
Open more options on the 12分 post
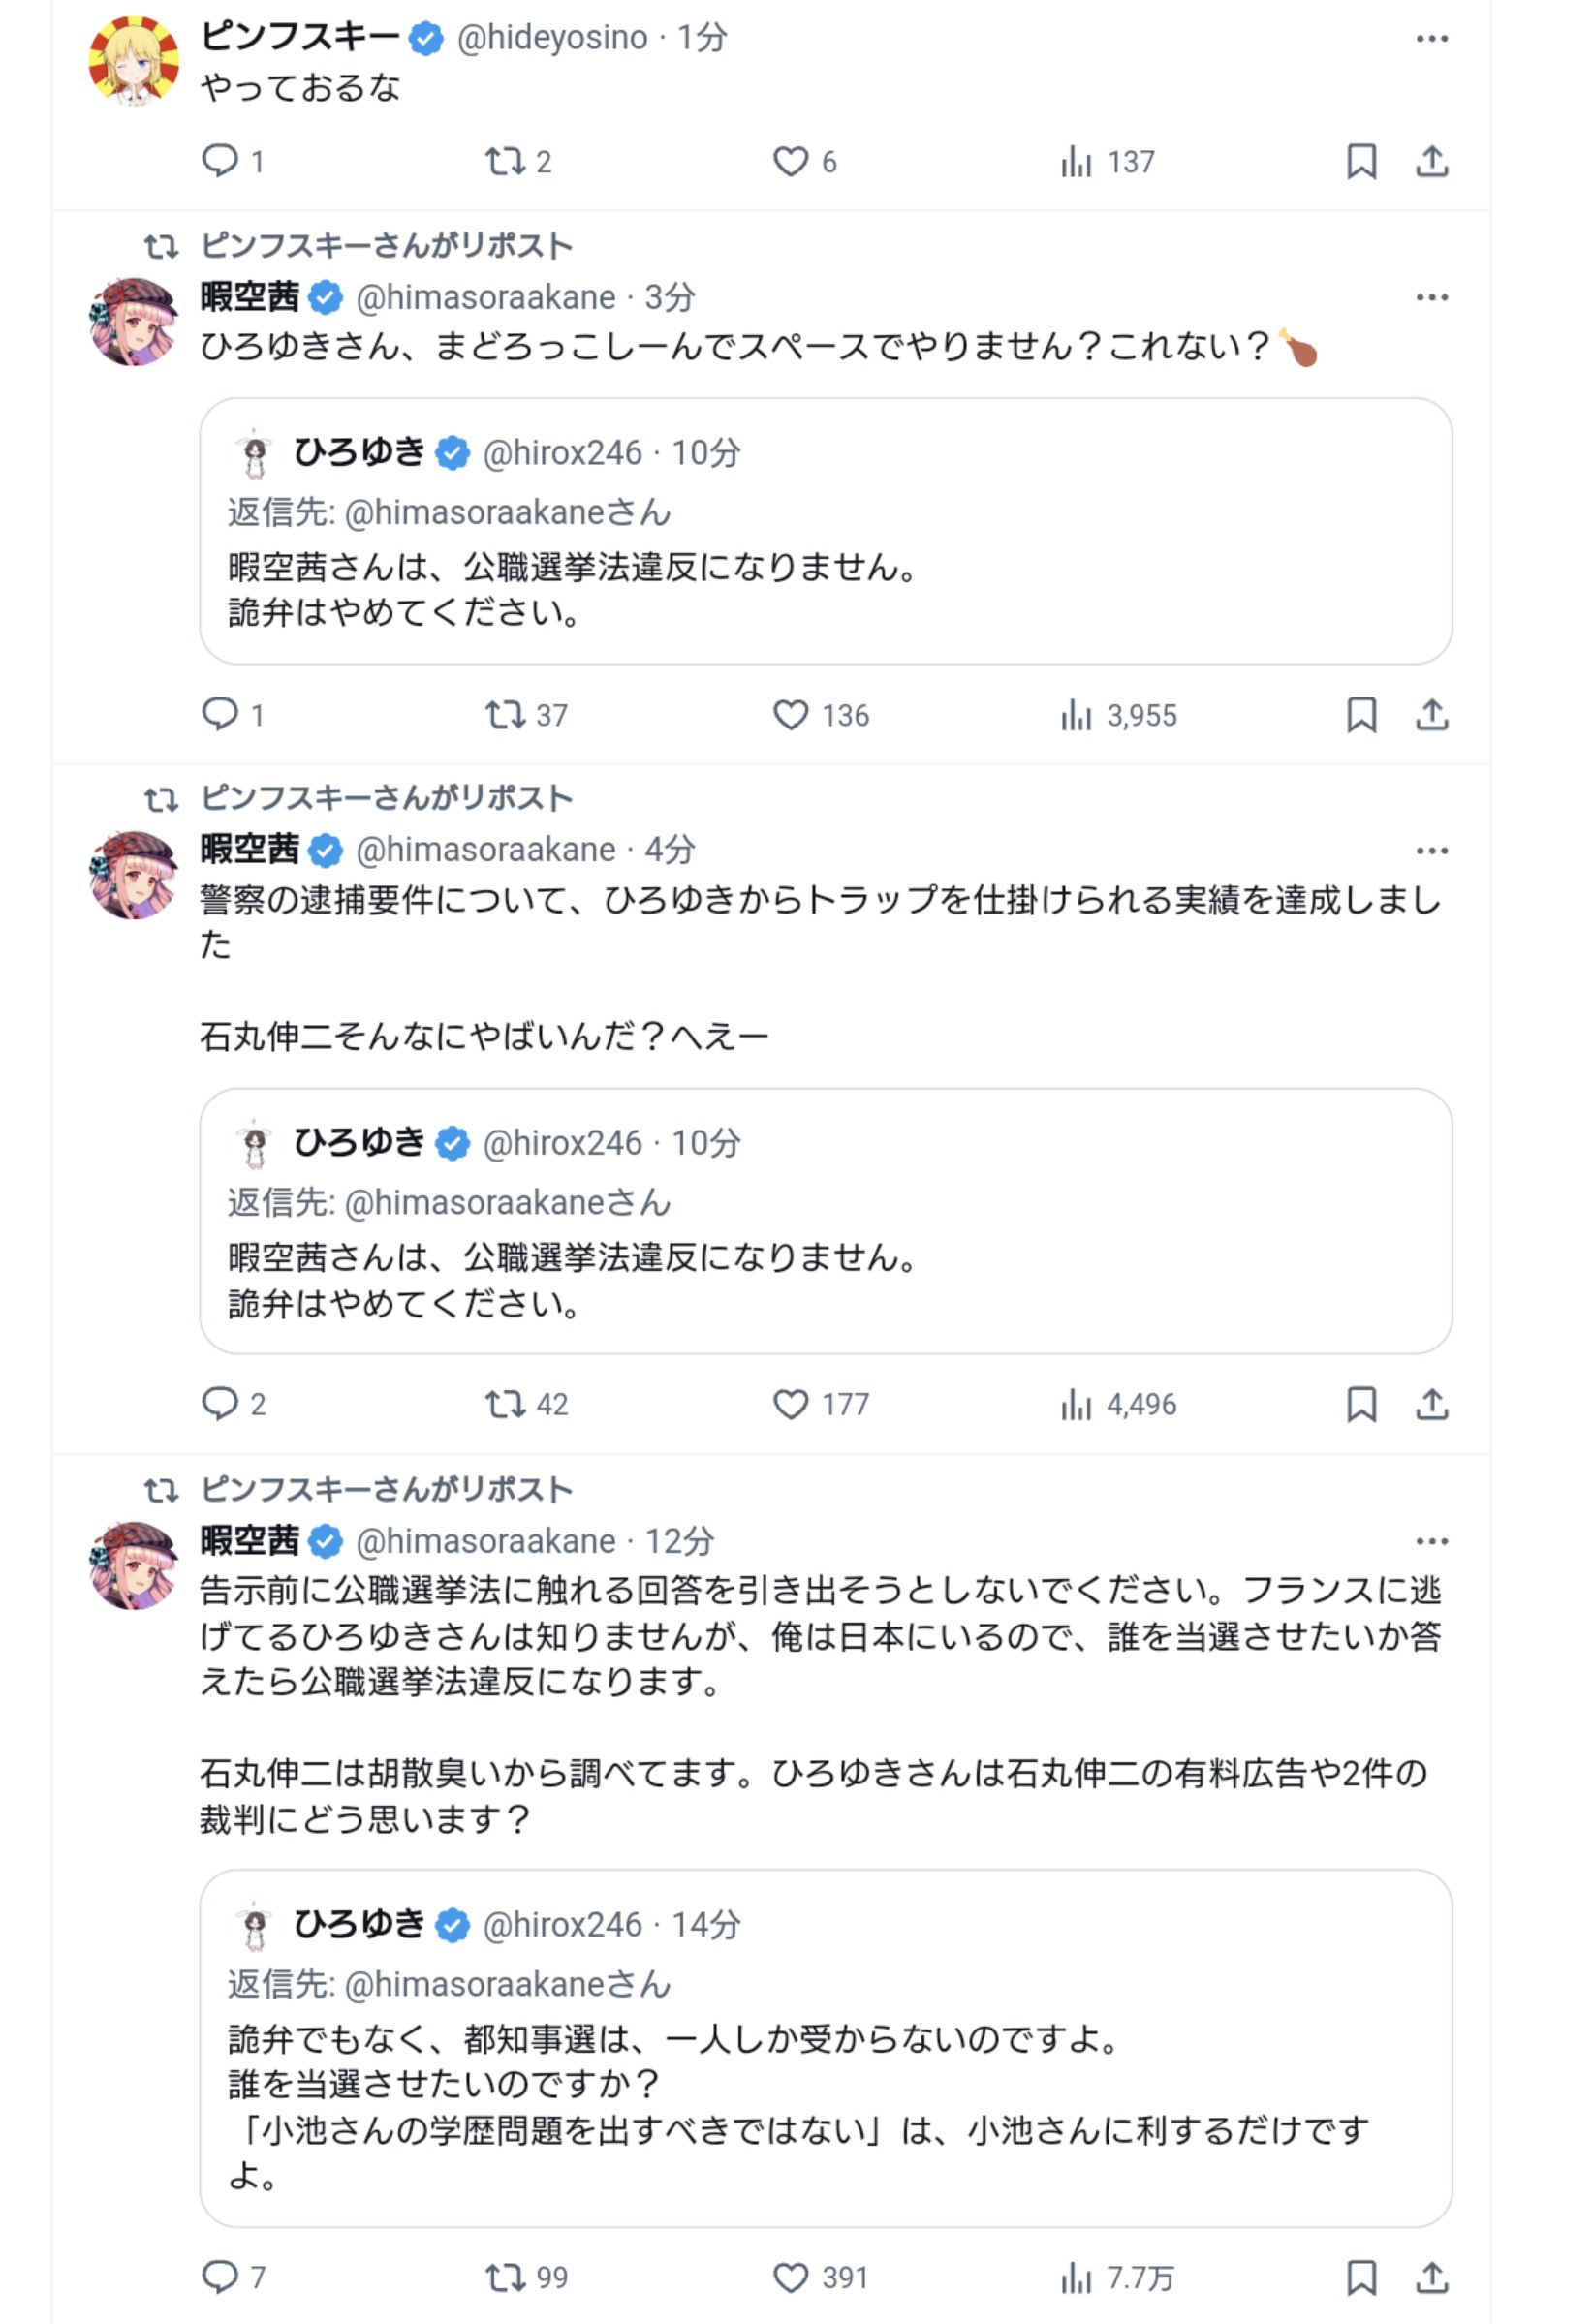(1432, 1541)
